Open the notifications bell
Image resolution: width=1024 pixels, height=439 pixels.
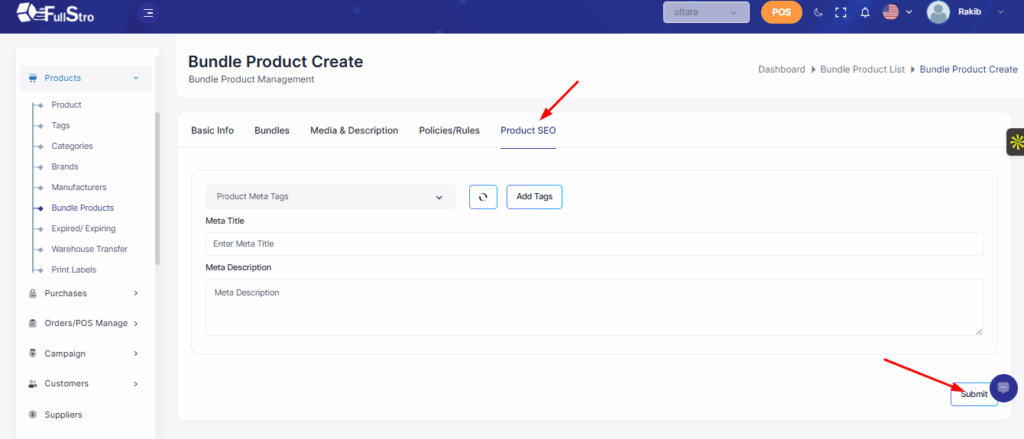point(864,13)
